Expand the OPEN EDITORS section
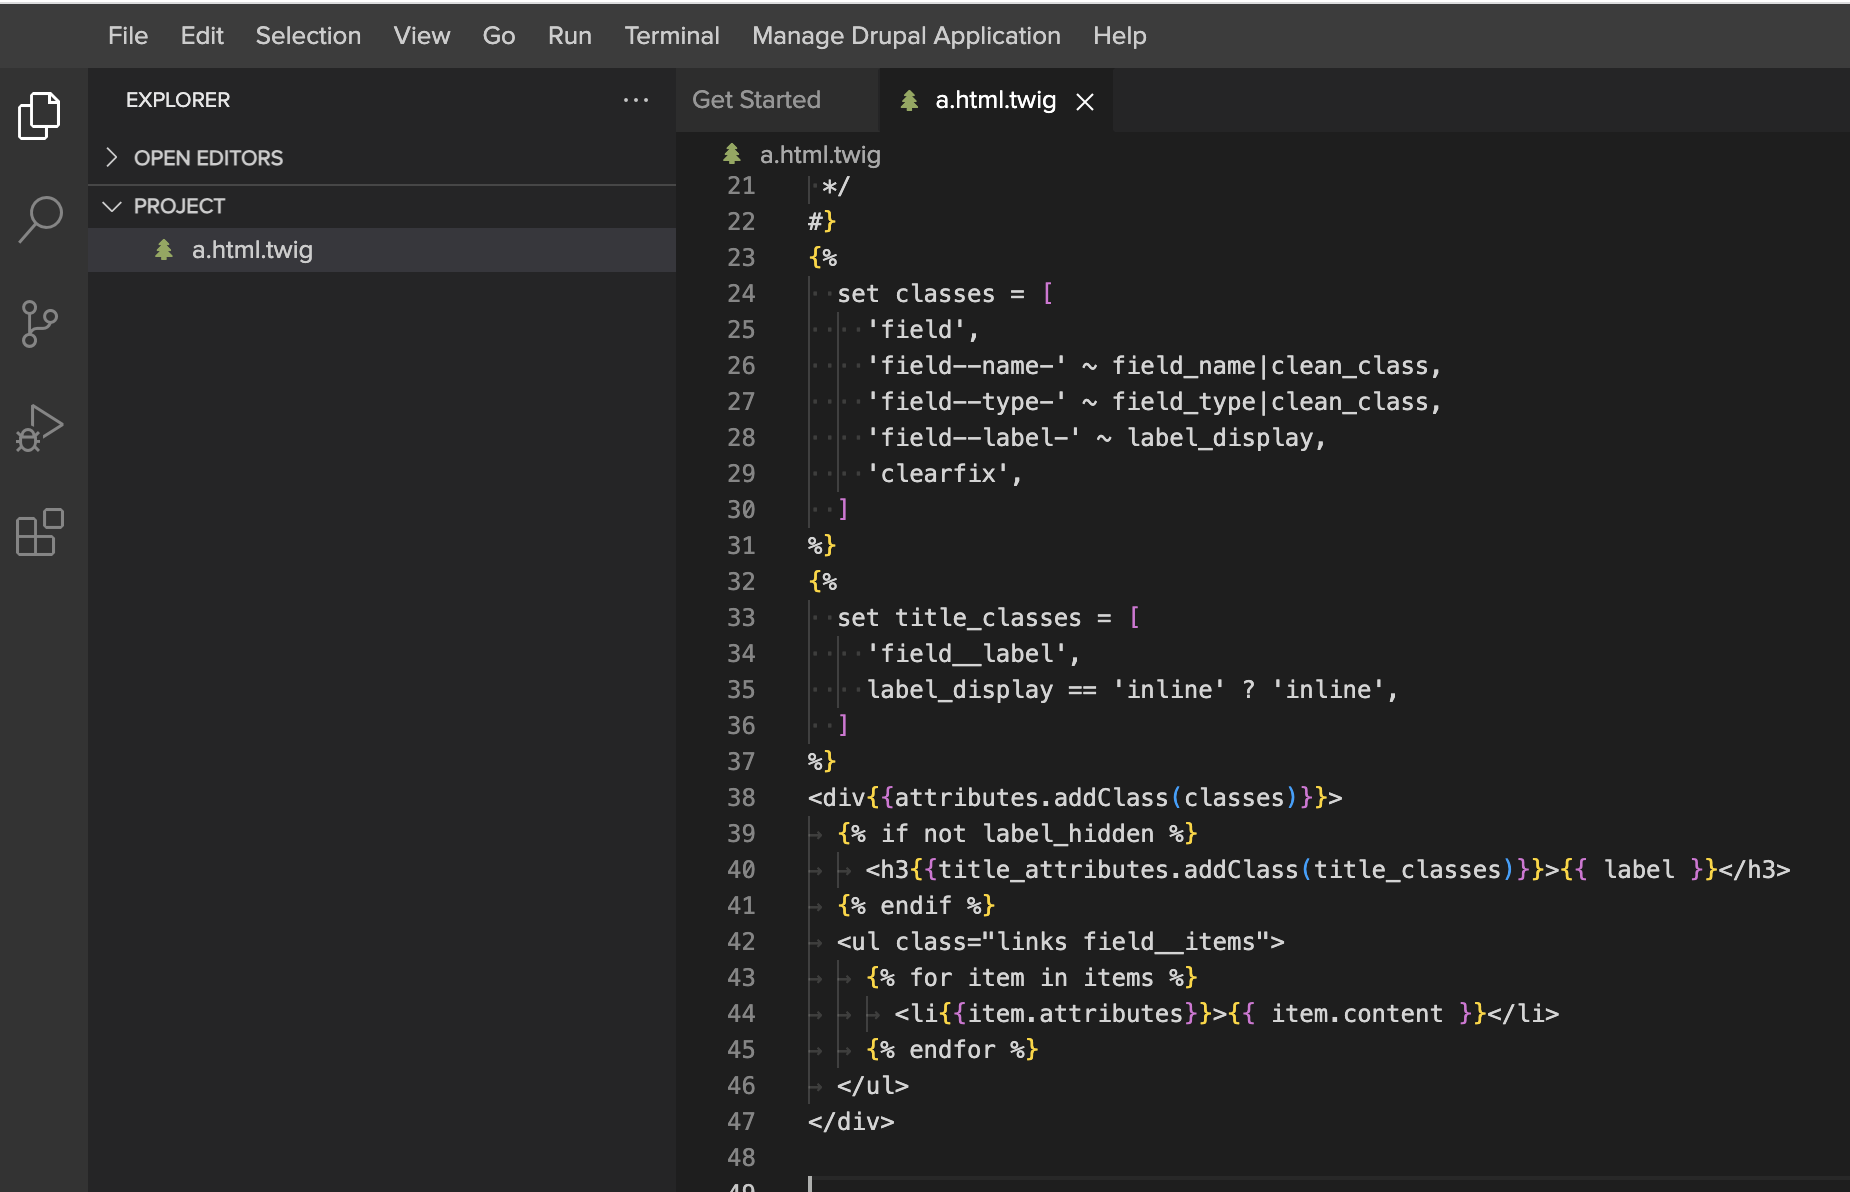 pyautogui.click(x=112, y=157)
